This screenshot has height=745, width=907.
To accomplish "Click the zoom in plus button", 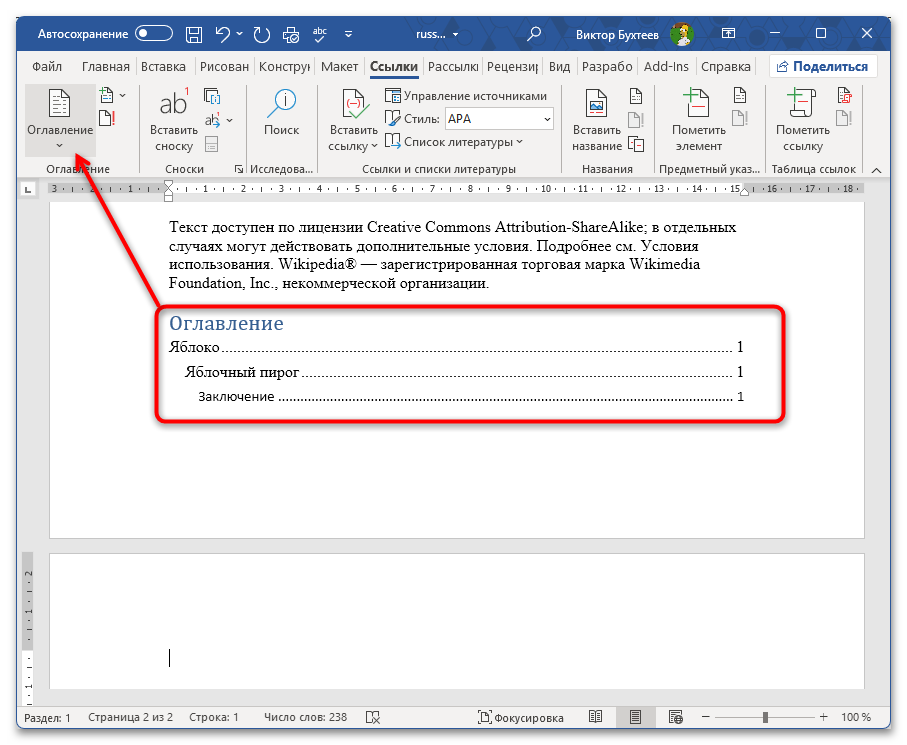I will tap(823, 717).
